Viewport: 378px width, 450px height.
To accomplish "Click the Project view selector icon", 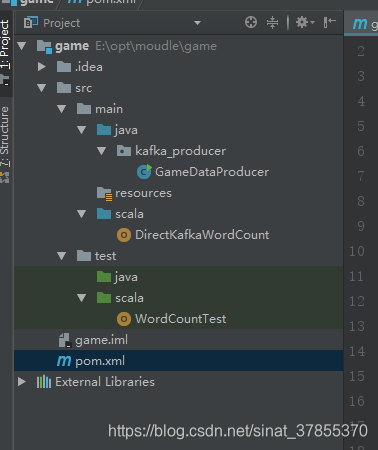I will coord(31,23).
